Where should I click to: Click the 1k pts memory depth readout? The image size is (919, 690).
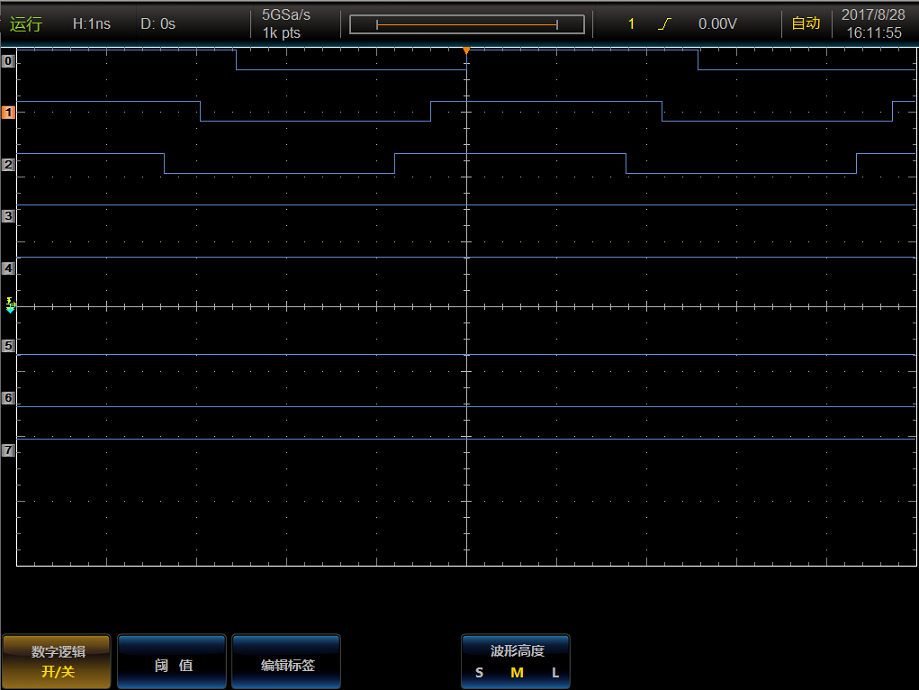click(281, 33)
